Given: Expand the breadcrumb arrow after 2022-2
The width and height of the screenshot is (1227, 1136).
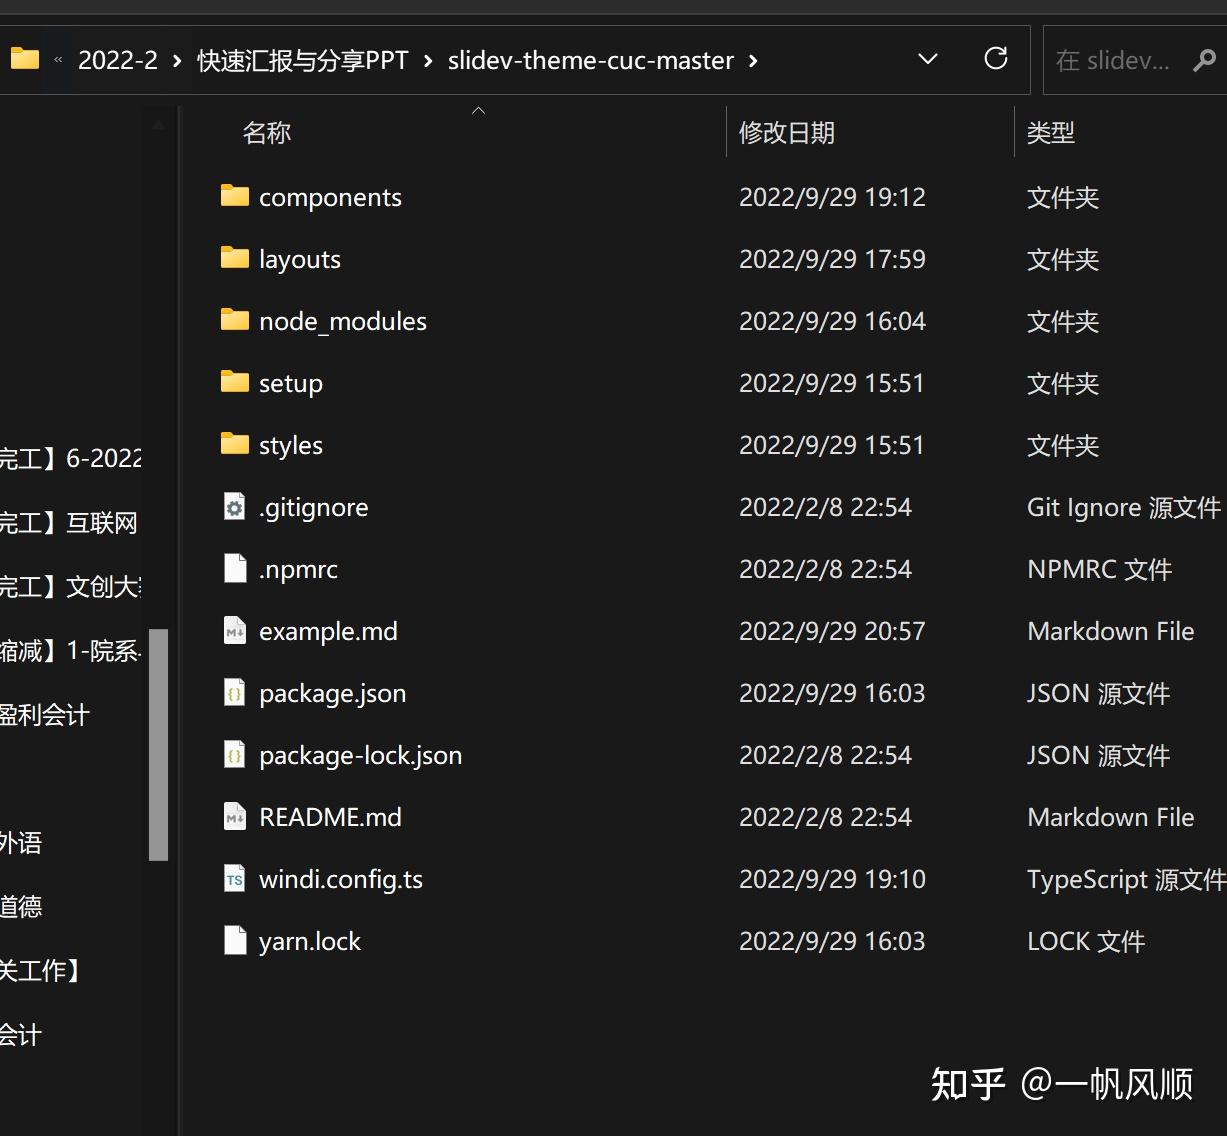Looking at the screenshot, I should [x=176, y=60].
